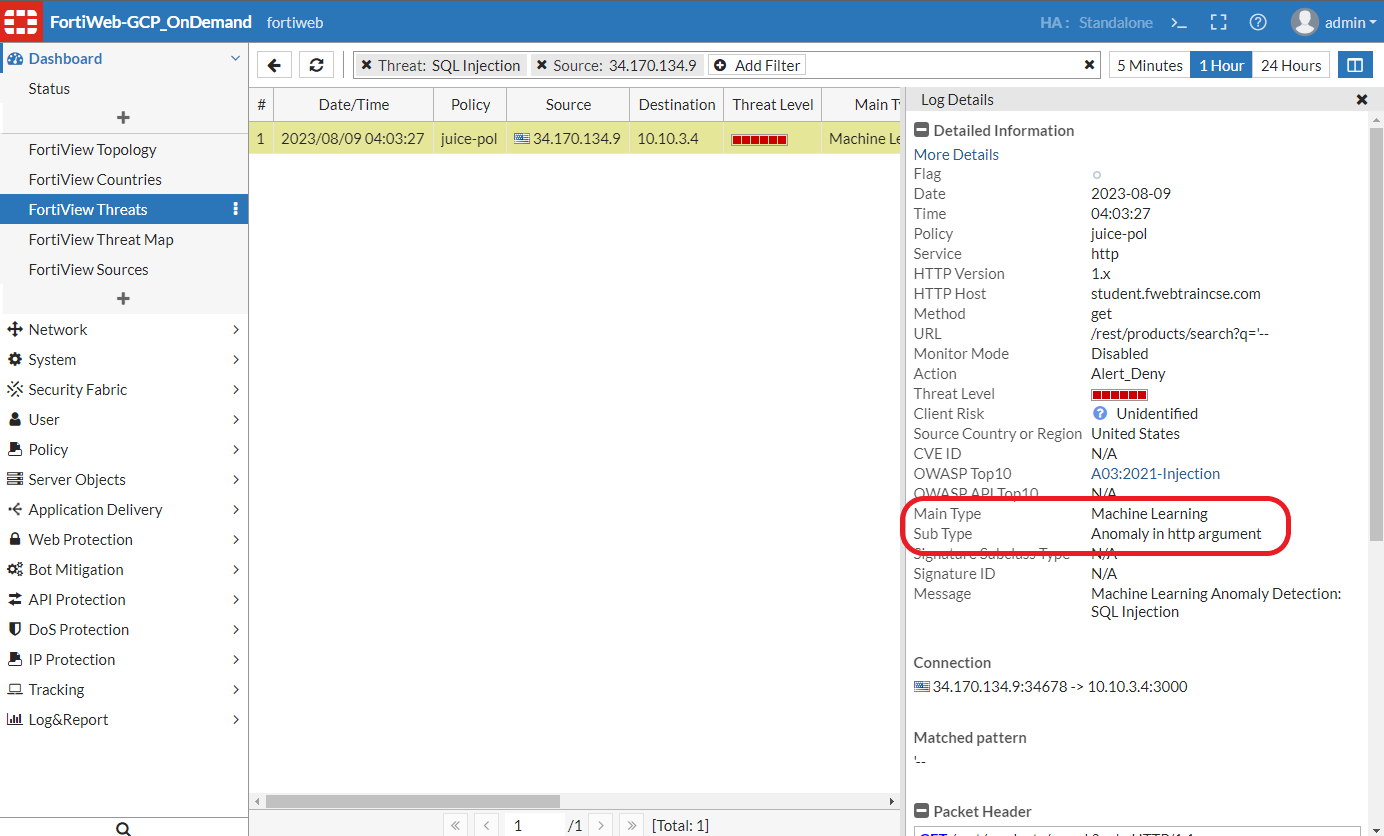Image resolution: width=1384 pixels, height=836 pixels.
Task: Go to the first page of results
Action: click(456, 825)
